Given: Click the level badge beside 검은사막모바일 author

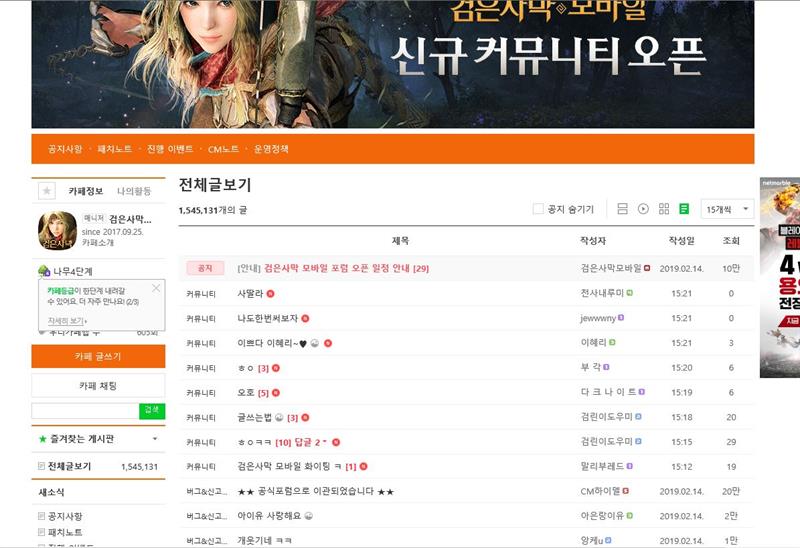Looking at the screenshot, I should point(647,268).
